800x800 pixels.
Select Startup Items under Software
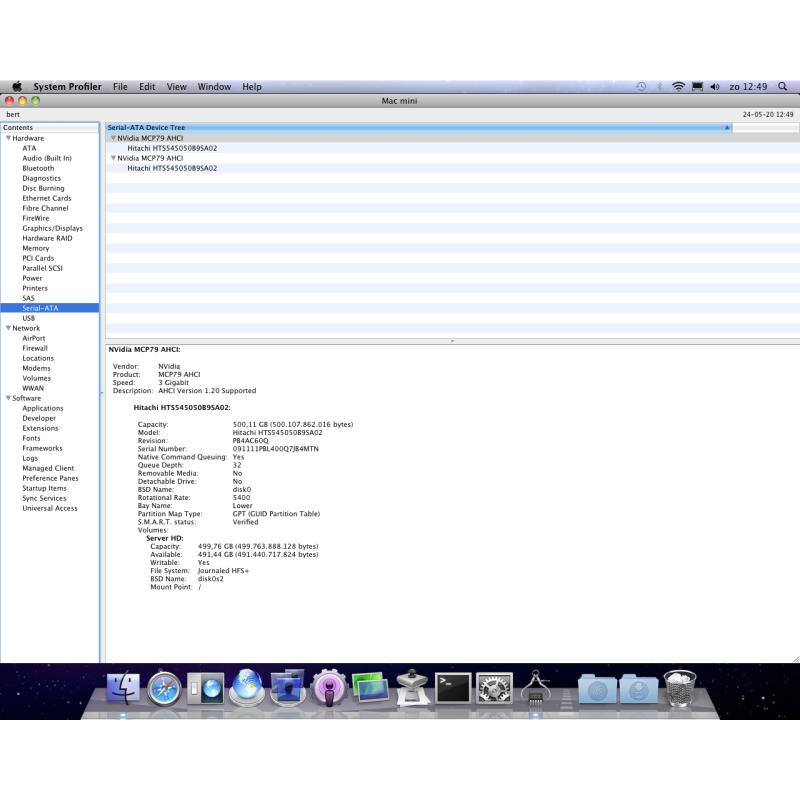[44, 488]
